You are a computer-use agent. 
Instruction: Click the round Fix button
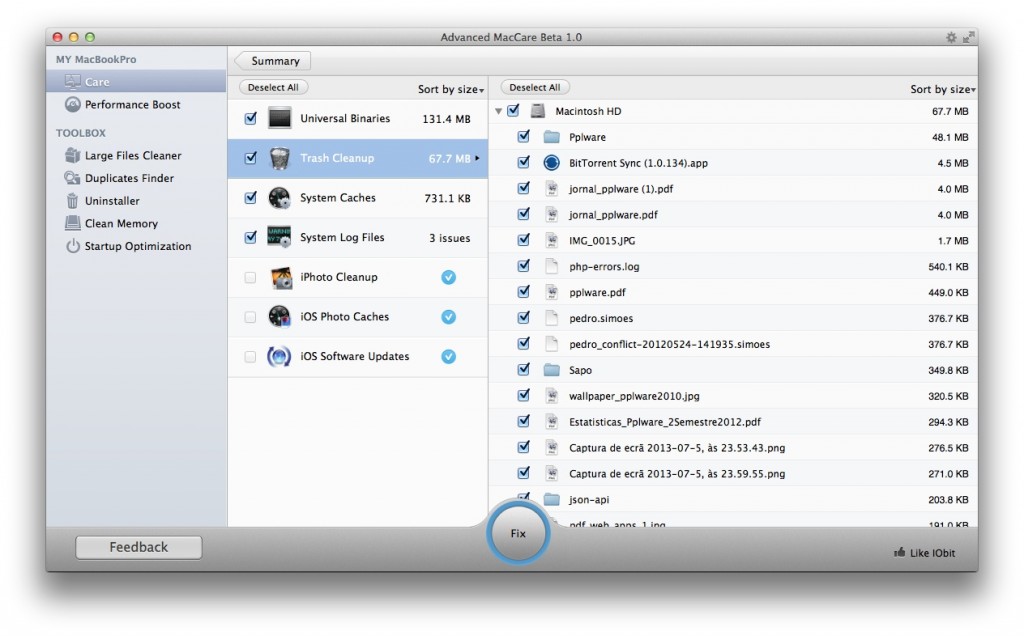tap(518, 533)
